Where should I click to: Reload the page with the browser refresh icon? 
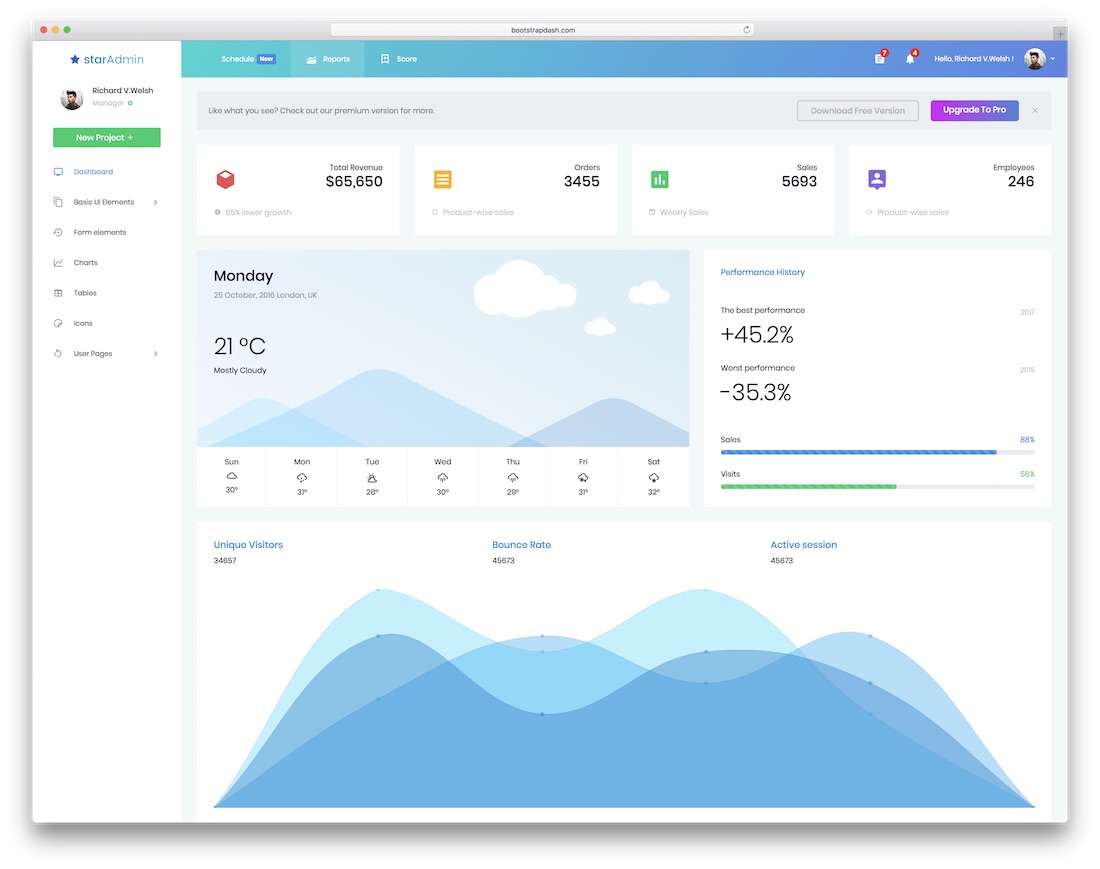[746, 30]
